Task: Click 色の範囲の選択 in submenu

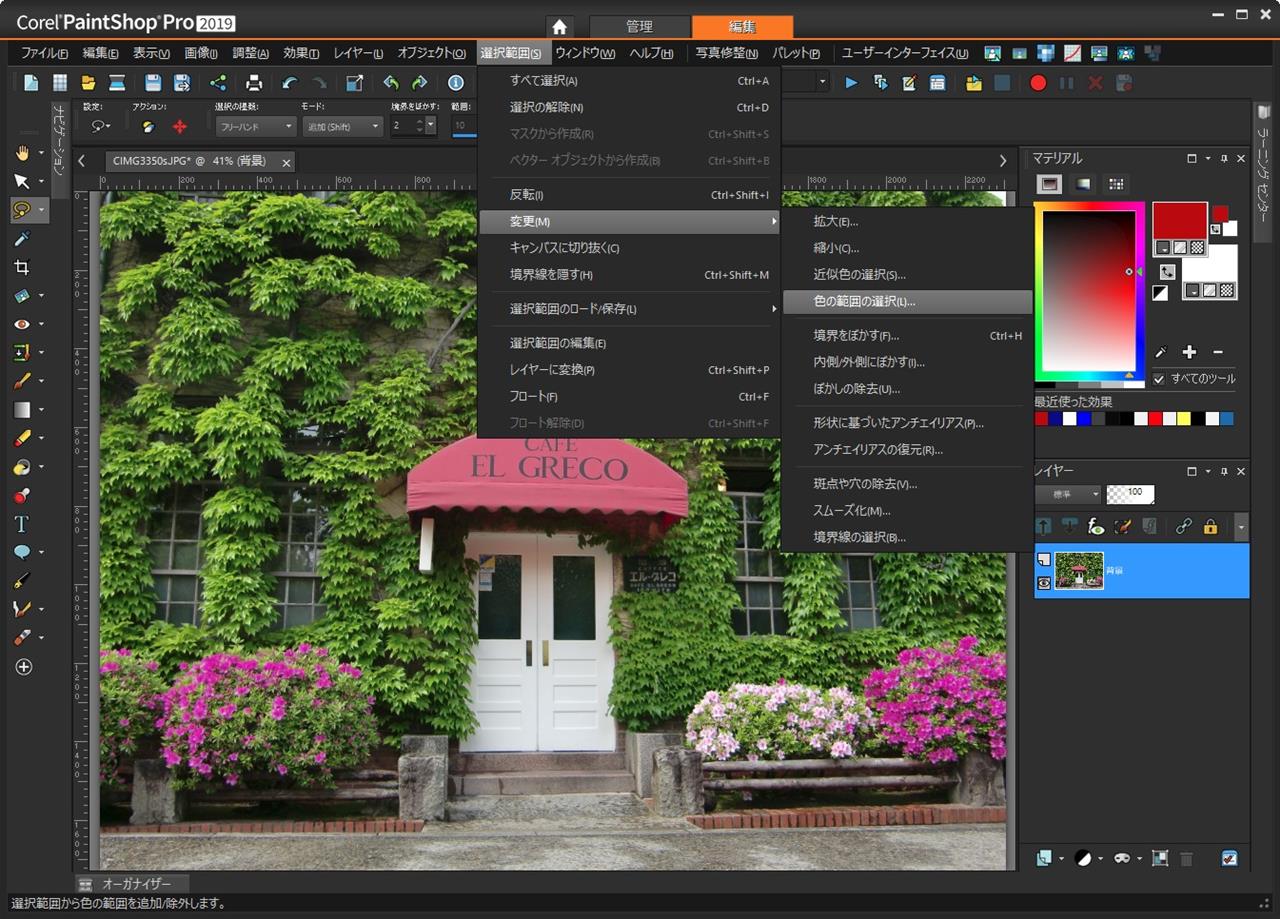Action: (x=907, y=301)
